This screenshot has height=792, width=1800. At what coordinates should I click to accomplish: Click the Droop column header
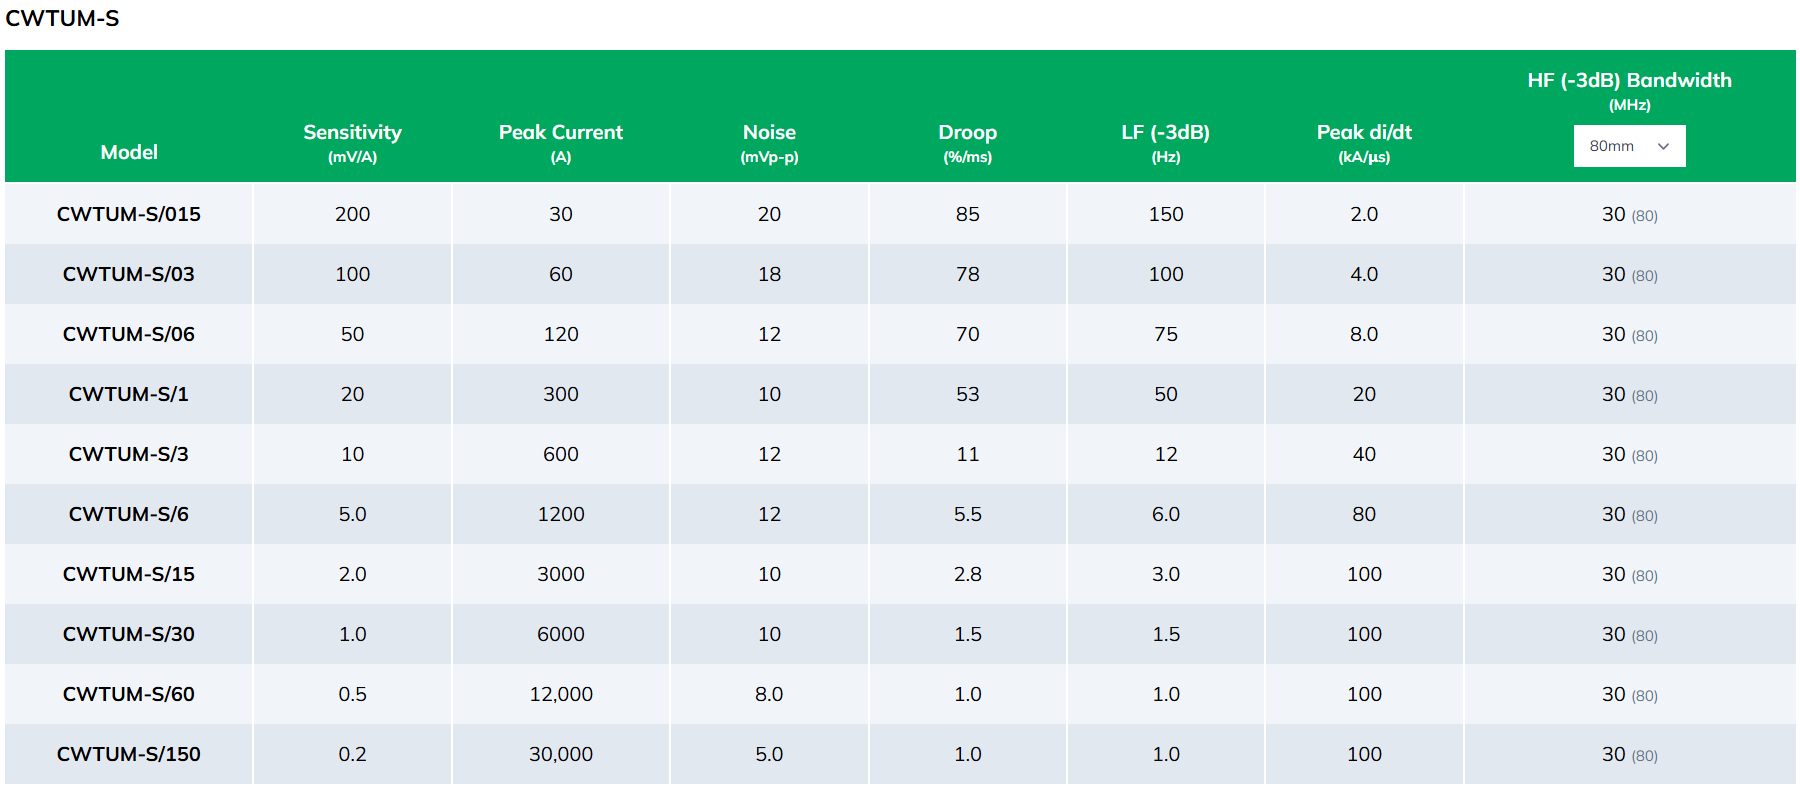point(967,132)
